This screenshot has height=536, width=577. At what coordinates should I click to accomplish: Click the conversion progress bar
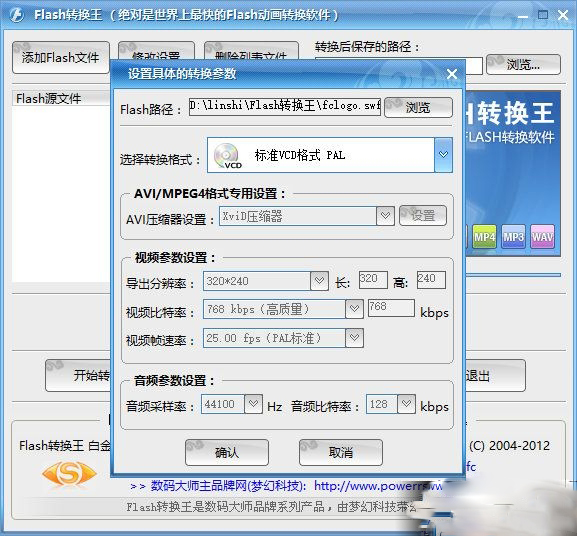[513, 275]
